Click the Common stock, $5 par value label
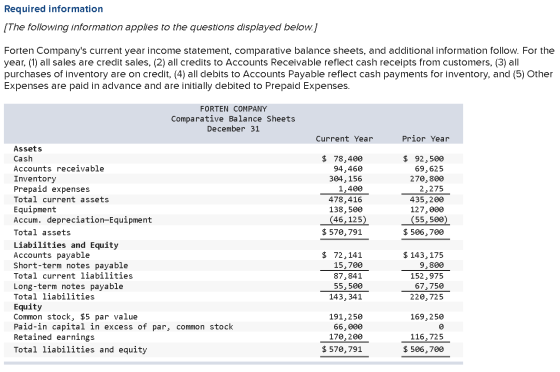The image size is (560, 372). (75, 317)
